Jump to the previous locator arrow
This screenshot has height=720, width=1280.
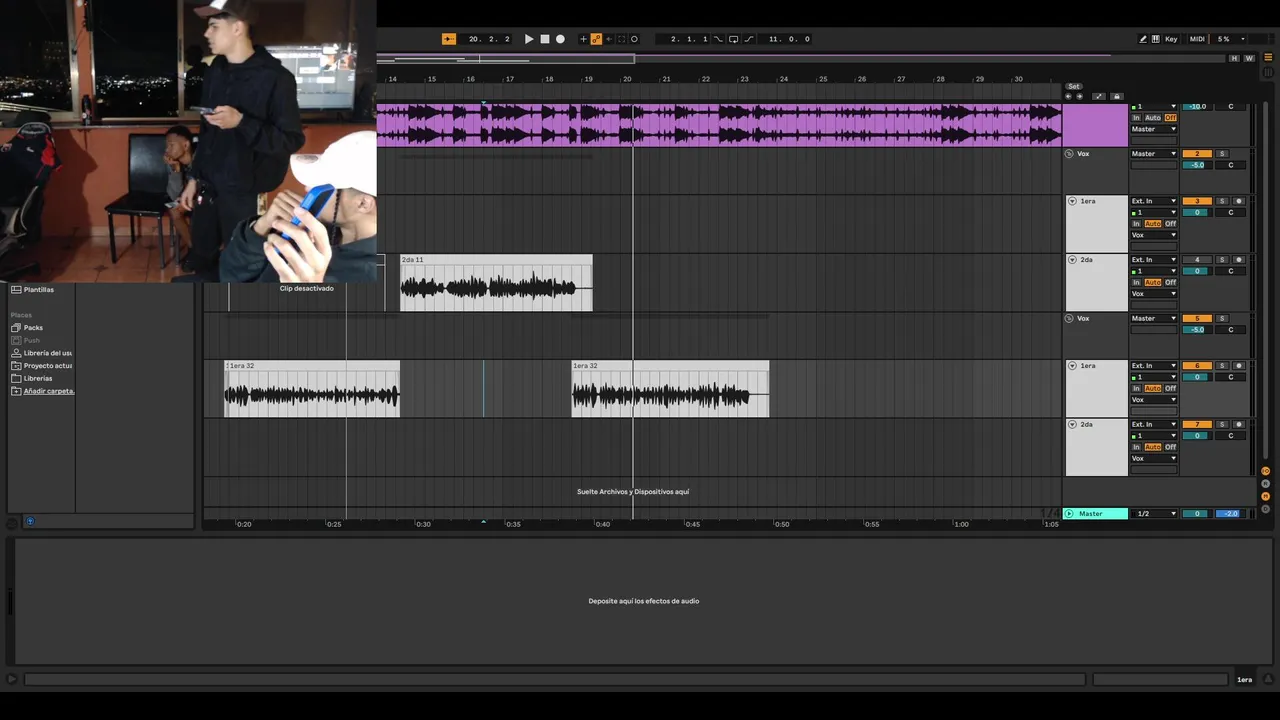click(1069, 96)
